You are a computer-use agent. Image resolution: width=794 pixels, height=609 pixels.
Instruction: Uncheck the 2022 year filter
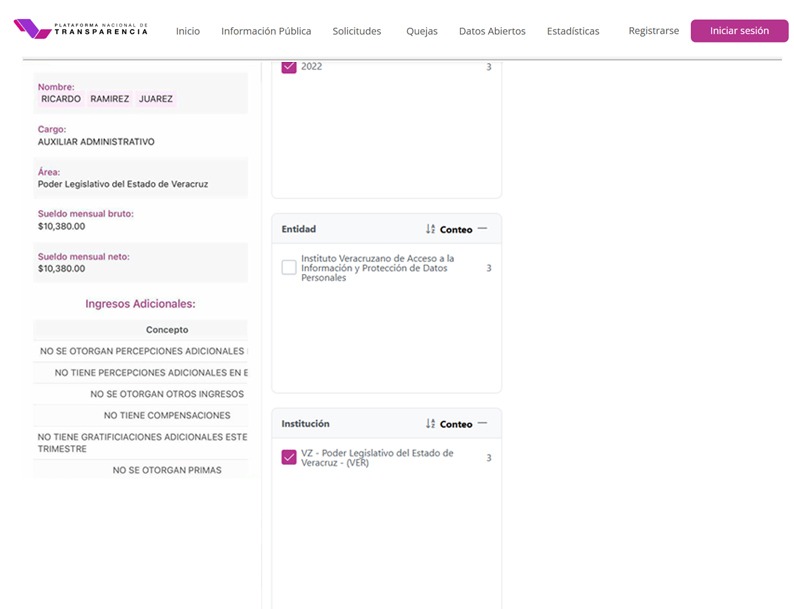(289, 67)
